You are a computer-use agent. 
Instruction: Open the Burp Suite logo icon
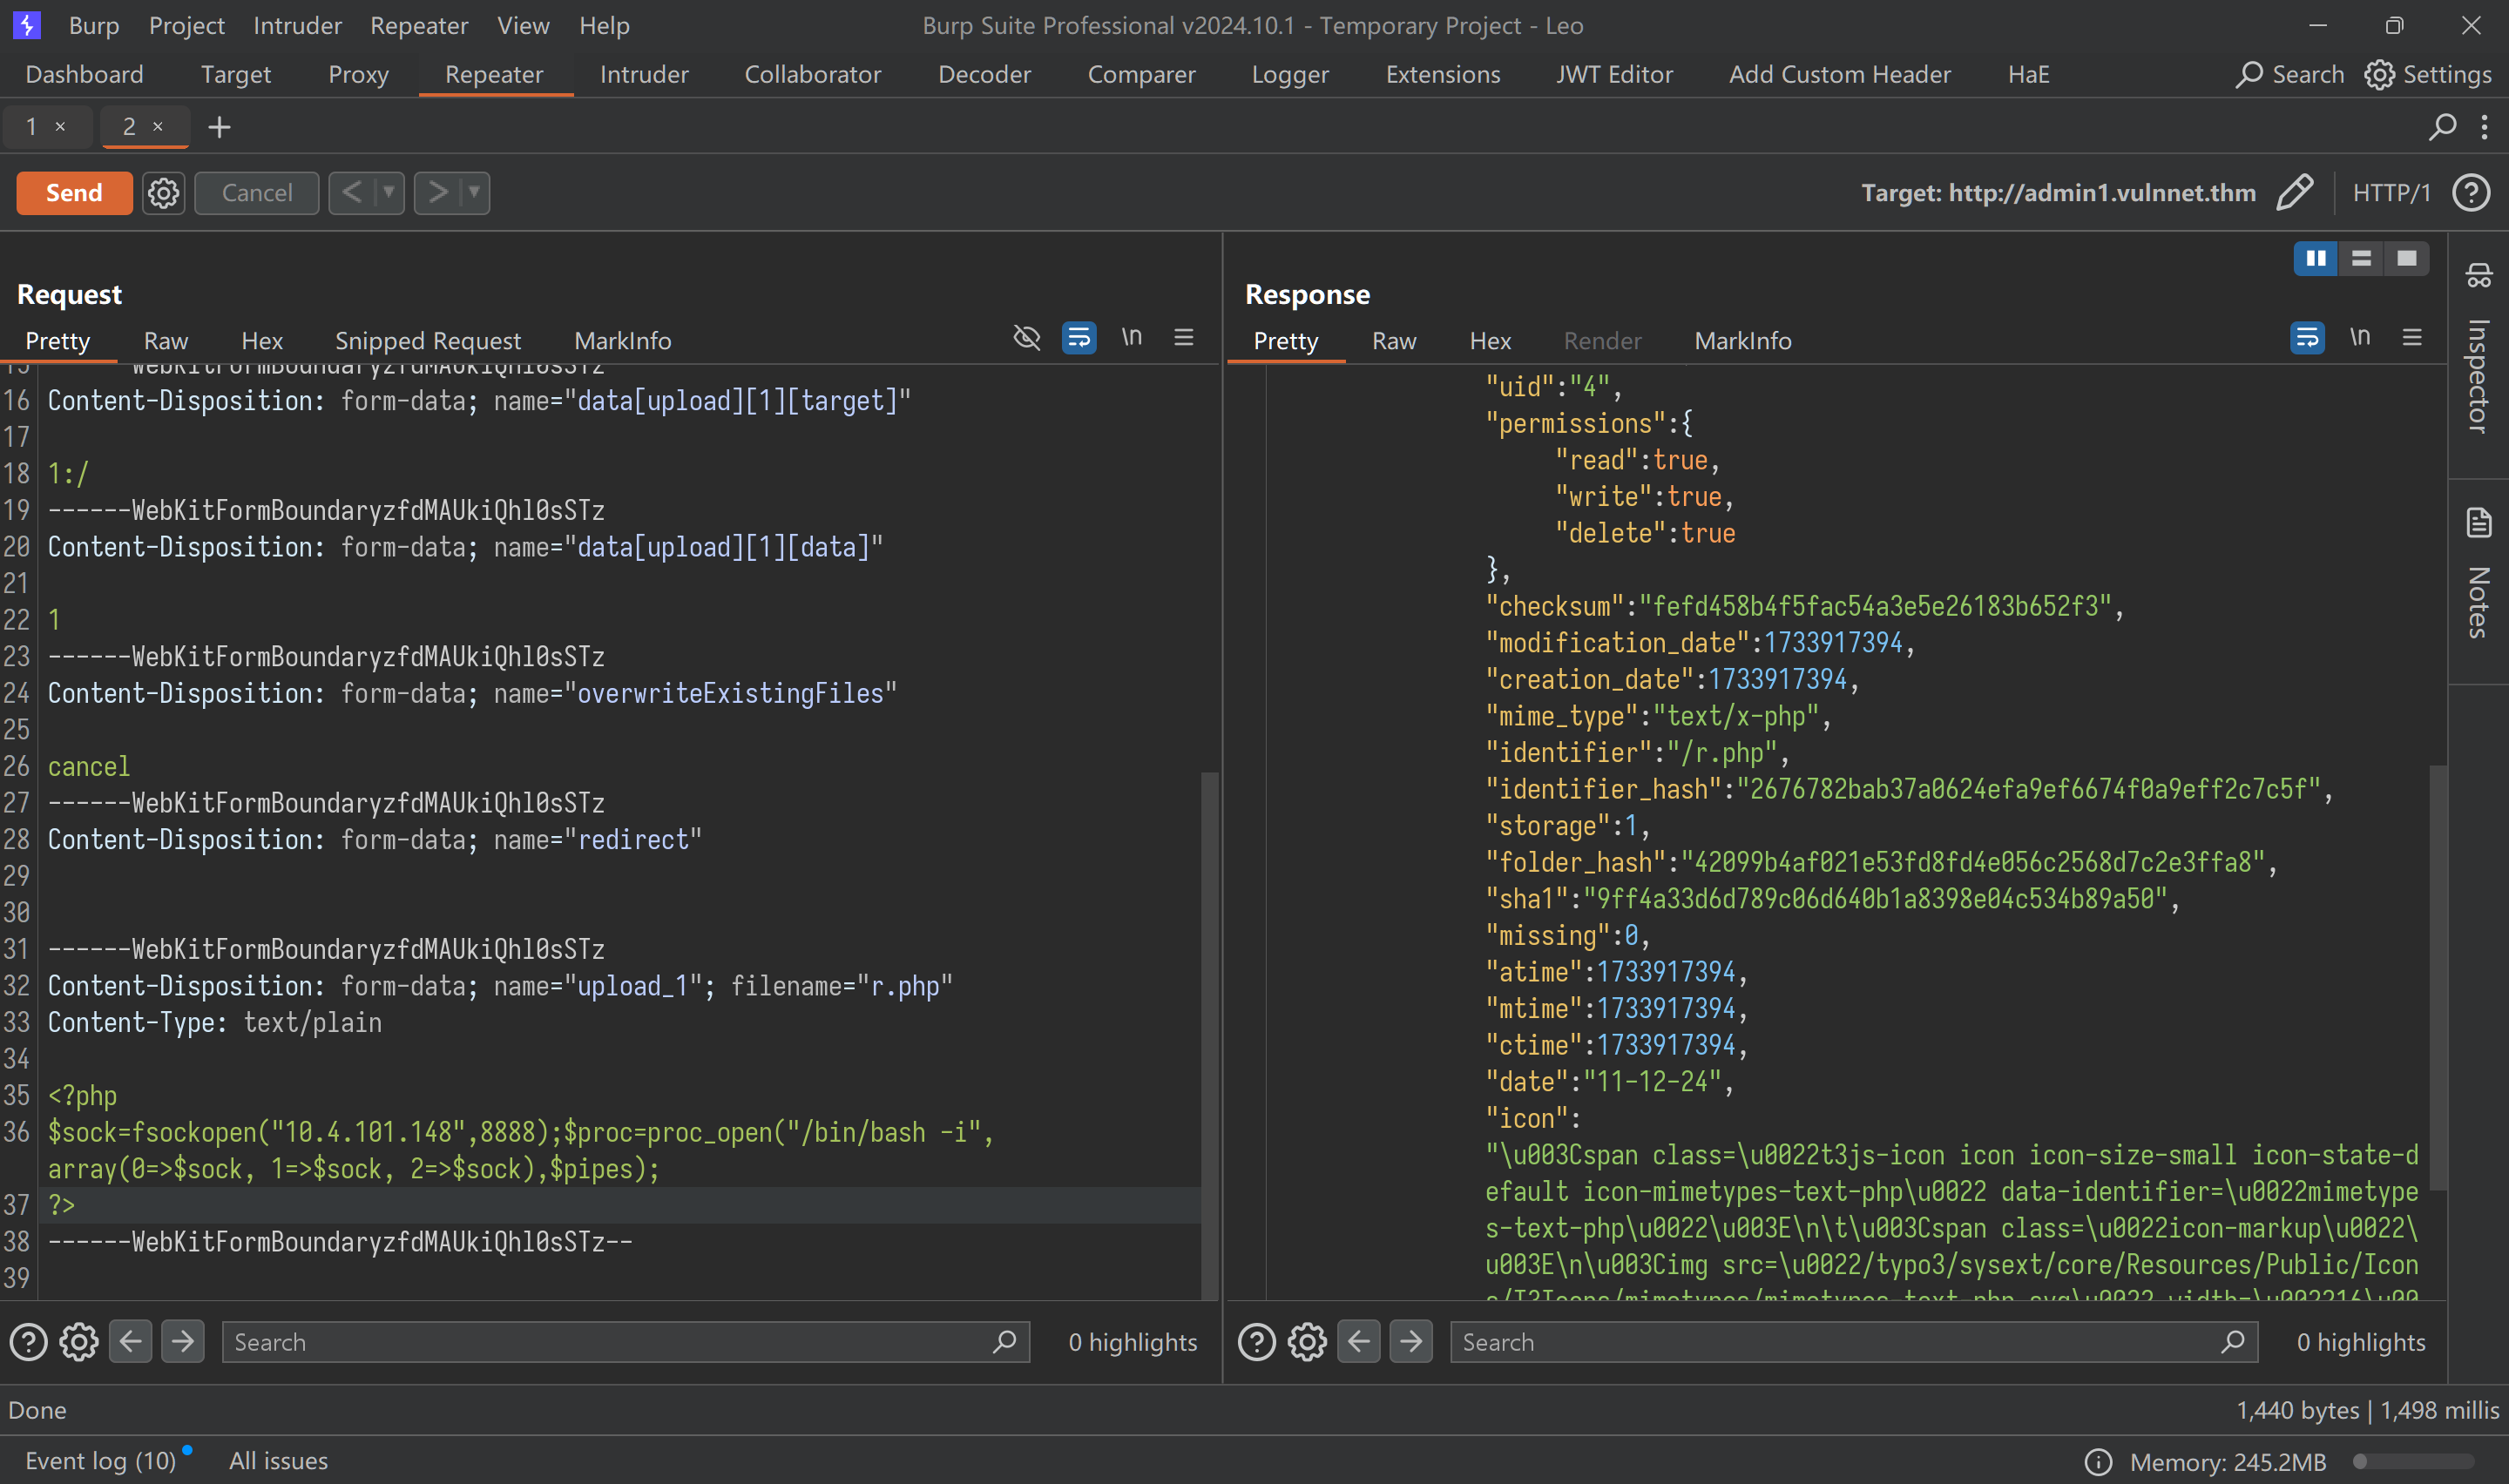point(26,25)
